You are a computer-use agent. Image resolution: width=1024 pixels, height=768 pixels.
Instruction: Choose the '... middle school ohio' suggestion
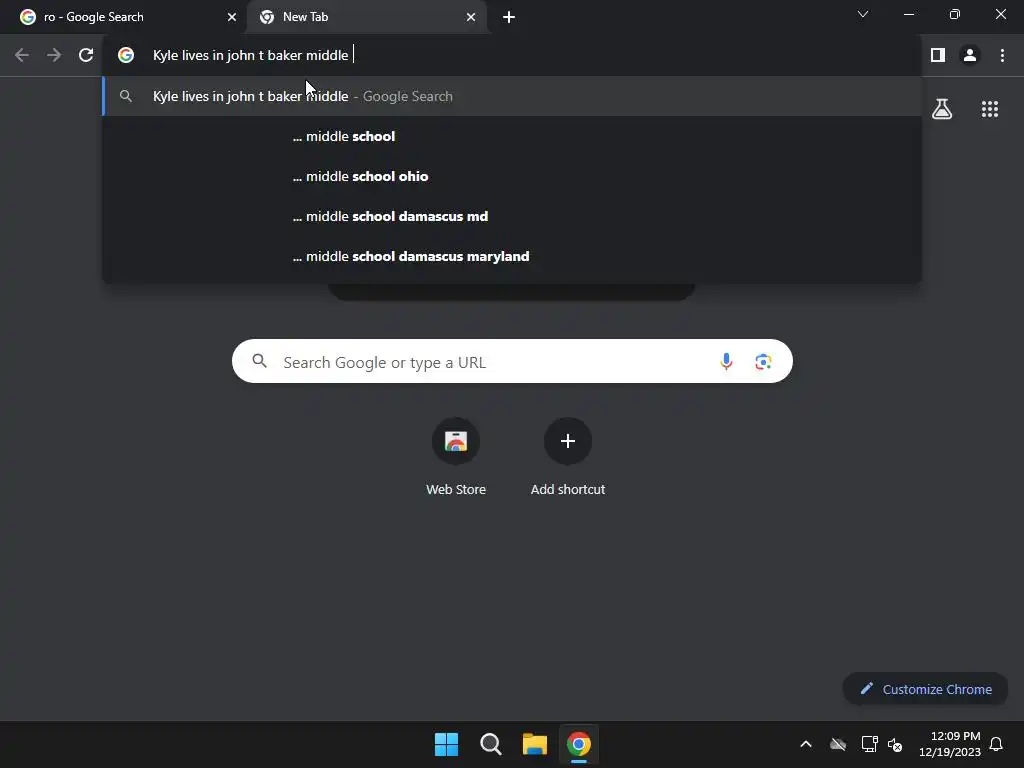pos(513,176)
